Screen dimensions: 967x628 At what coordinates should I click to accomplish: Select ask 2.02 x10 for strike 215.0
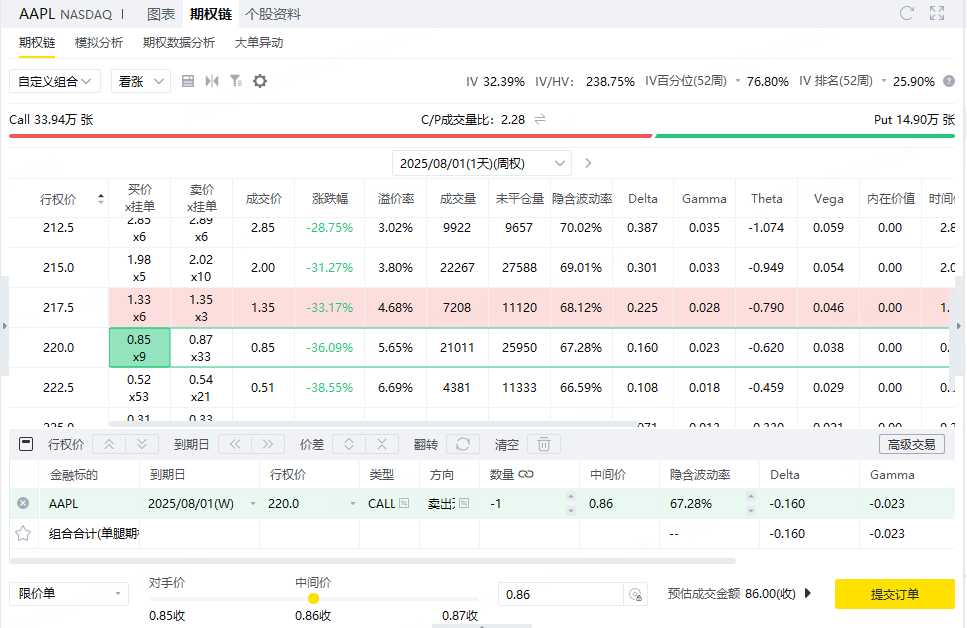(201, 267)
